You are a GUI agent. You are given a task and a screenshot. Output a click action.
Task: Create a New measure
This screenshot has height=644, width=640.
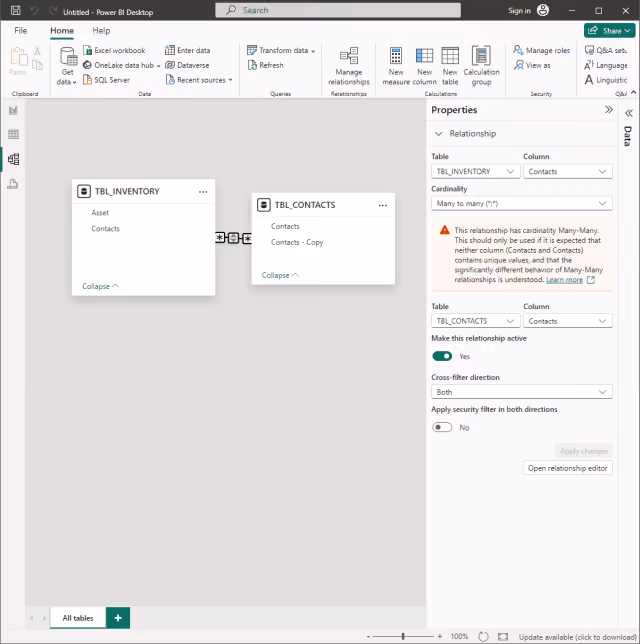[396, 66]
